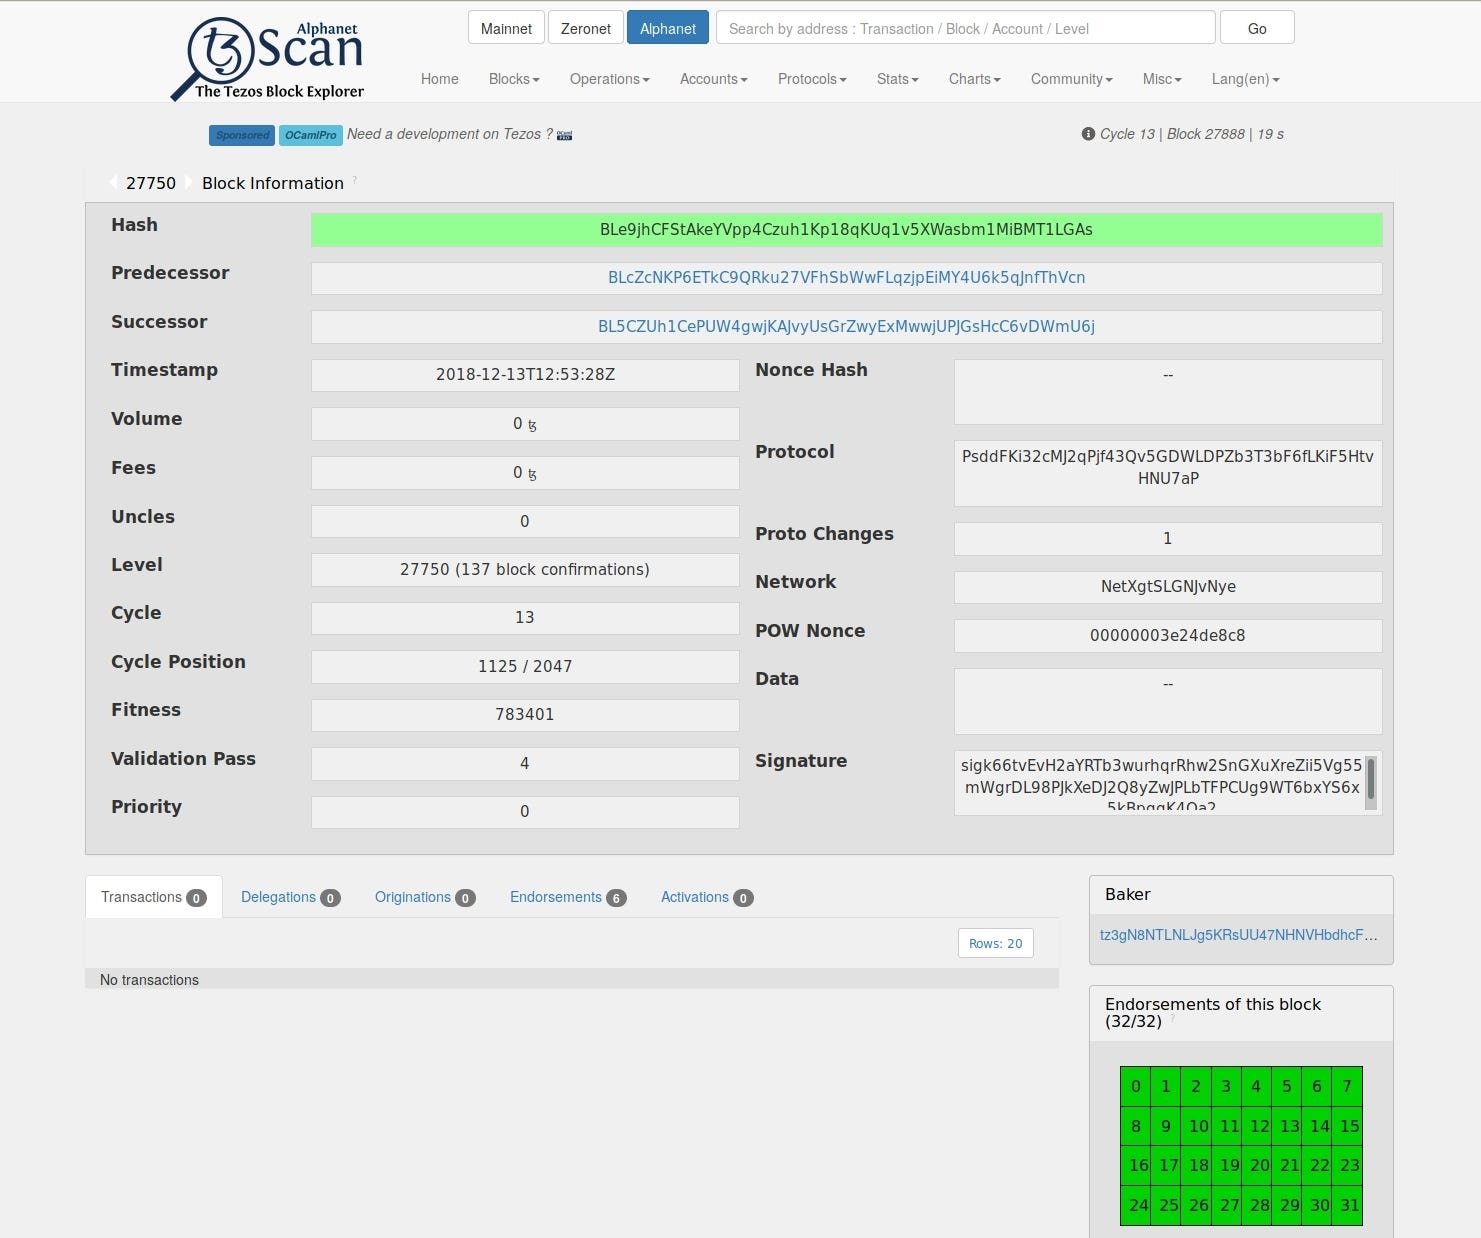This screenshot has width=1481, height=1238.
Task: Click the network value NetXgtSLGNJvNye
Action: pyautogui.click(x=1168, y=587)
